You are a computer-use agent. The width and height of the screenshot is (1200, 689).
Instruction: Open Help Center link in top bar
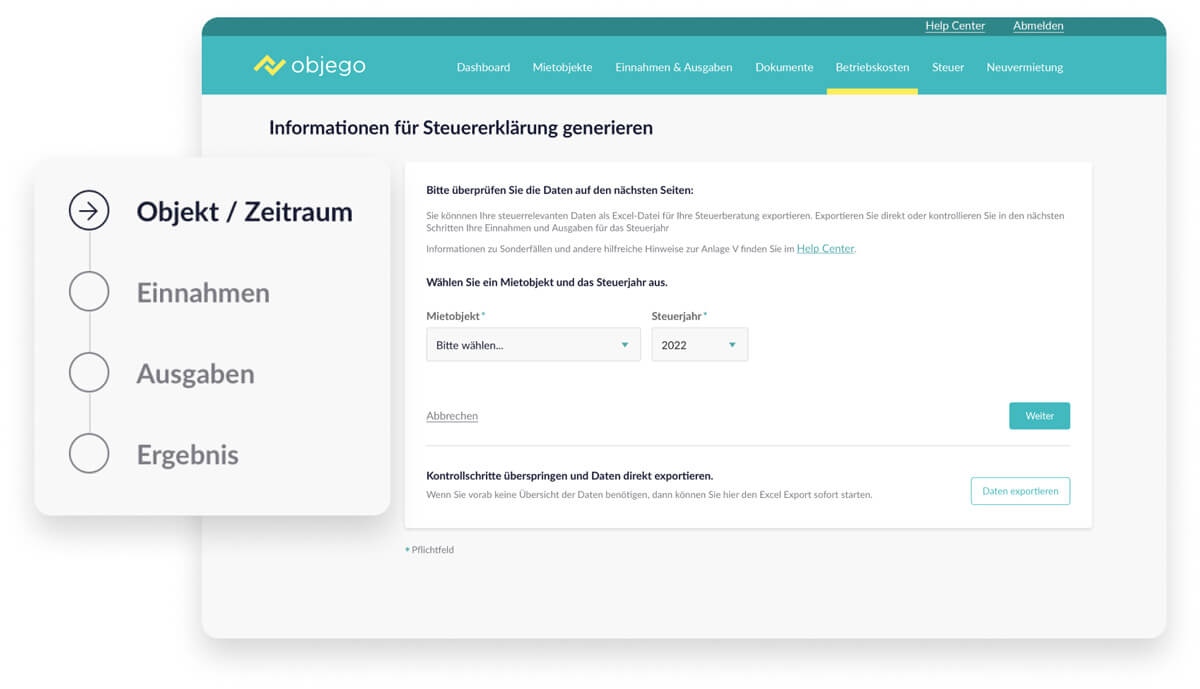pos(955,26)
